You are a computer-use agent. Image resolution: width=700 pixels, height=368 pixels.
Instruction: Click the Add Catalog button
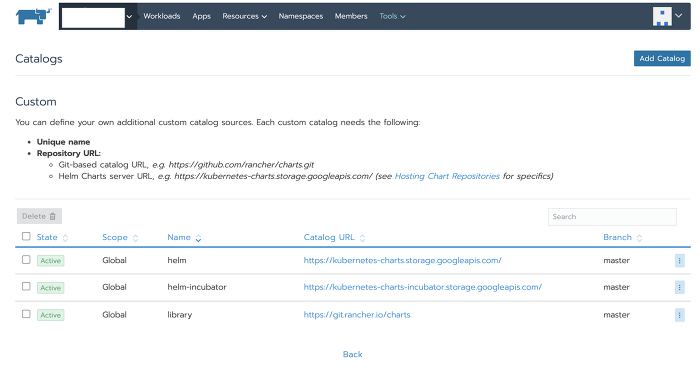662,59
